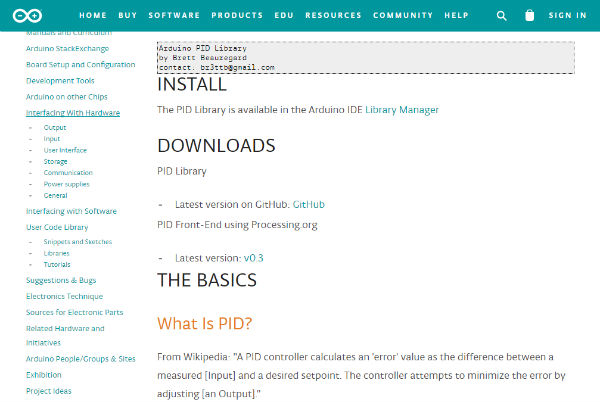Image resolution: width=600 pixels, height=402 pixels.
Task: Collapse Interfacing With Hardware section
Action: (73, 113)
